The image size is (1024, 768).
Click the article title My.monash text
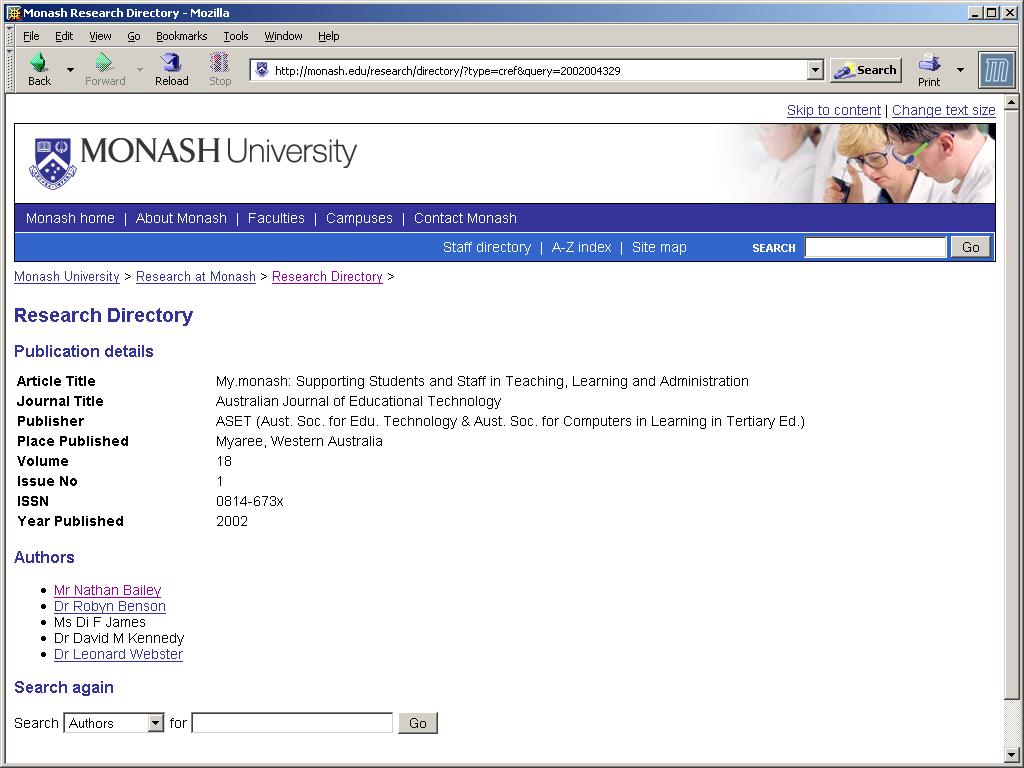point(482,381)
